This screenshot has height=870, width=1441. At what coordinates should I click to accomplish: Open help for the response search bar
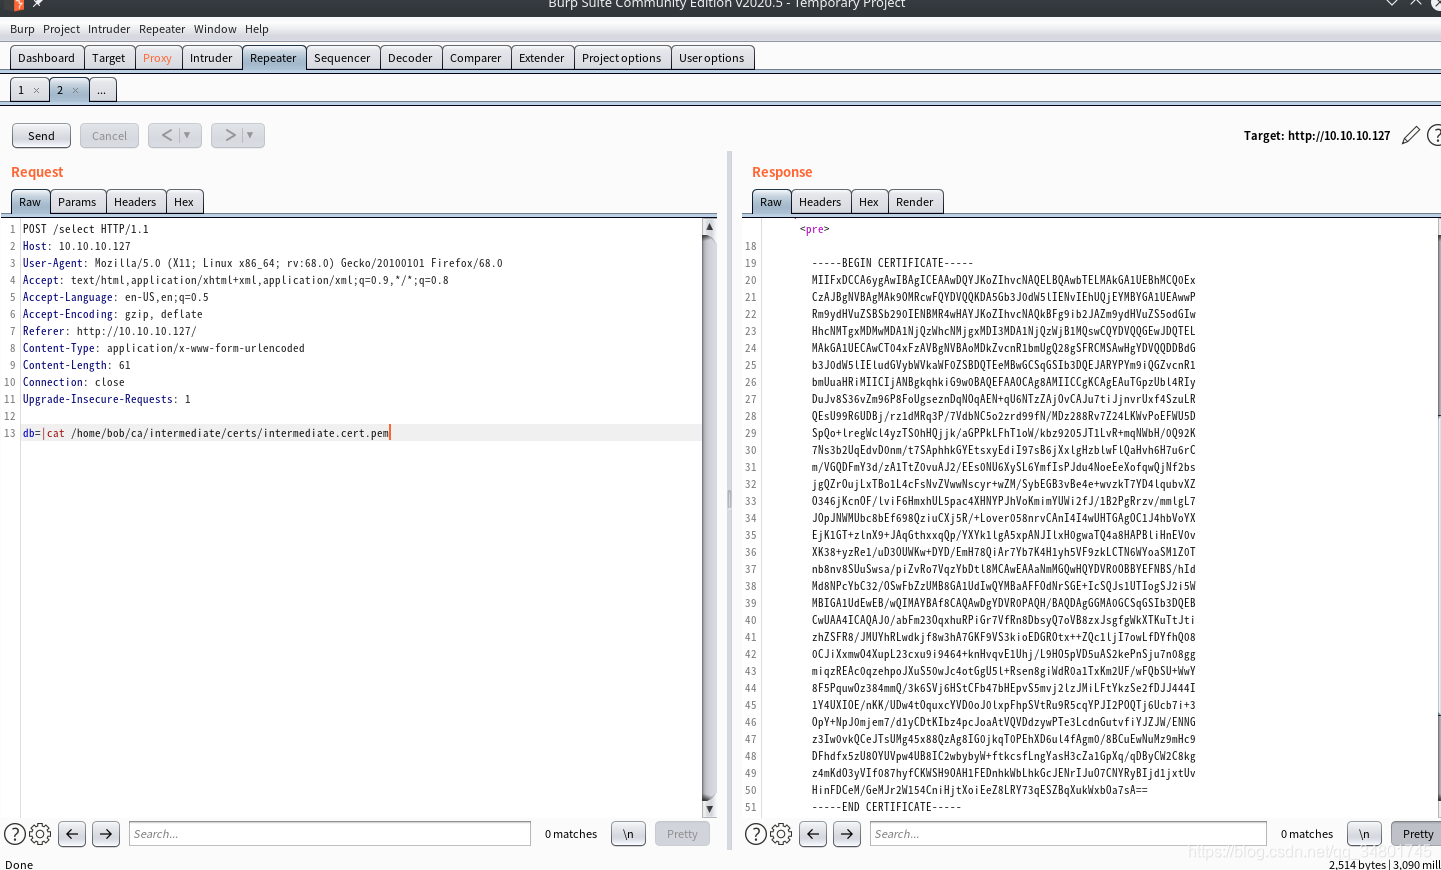pos(756,834)
